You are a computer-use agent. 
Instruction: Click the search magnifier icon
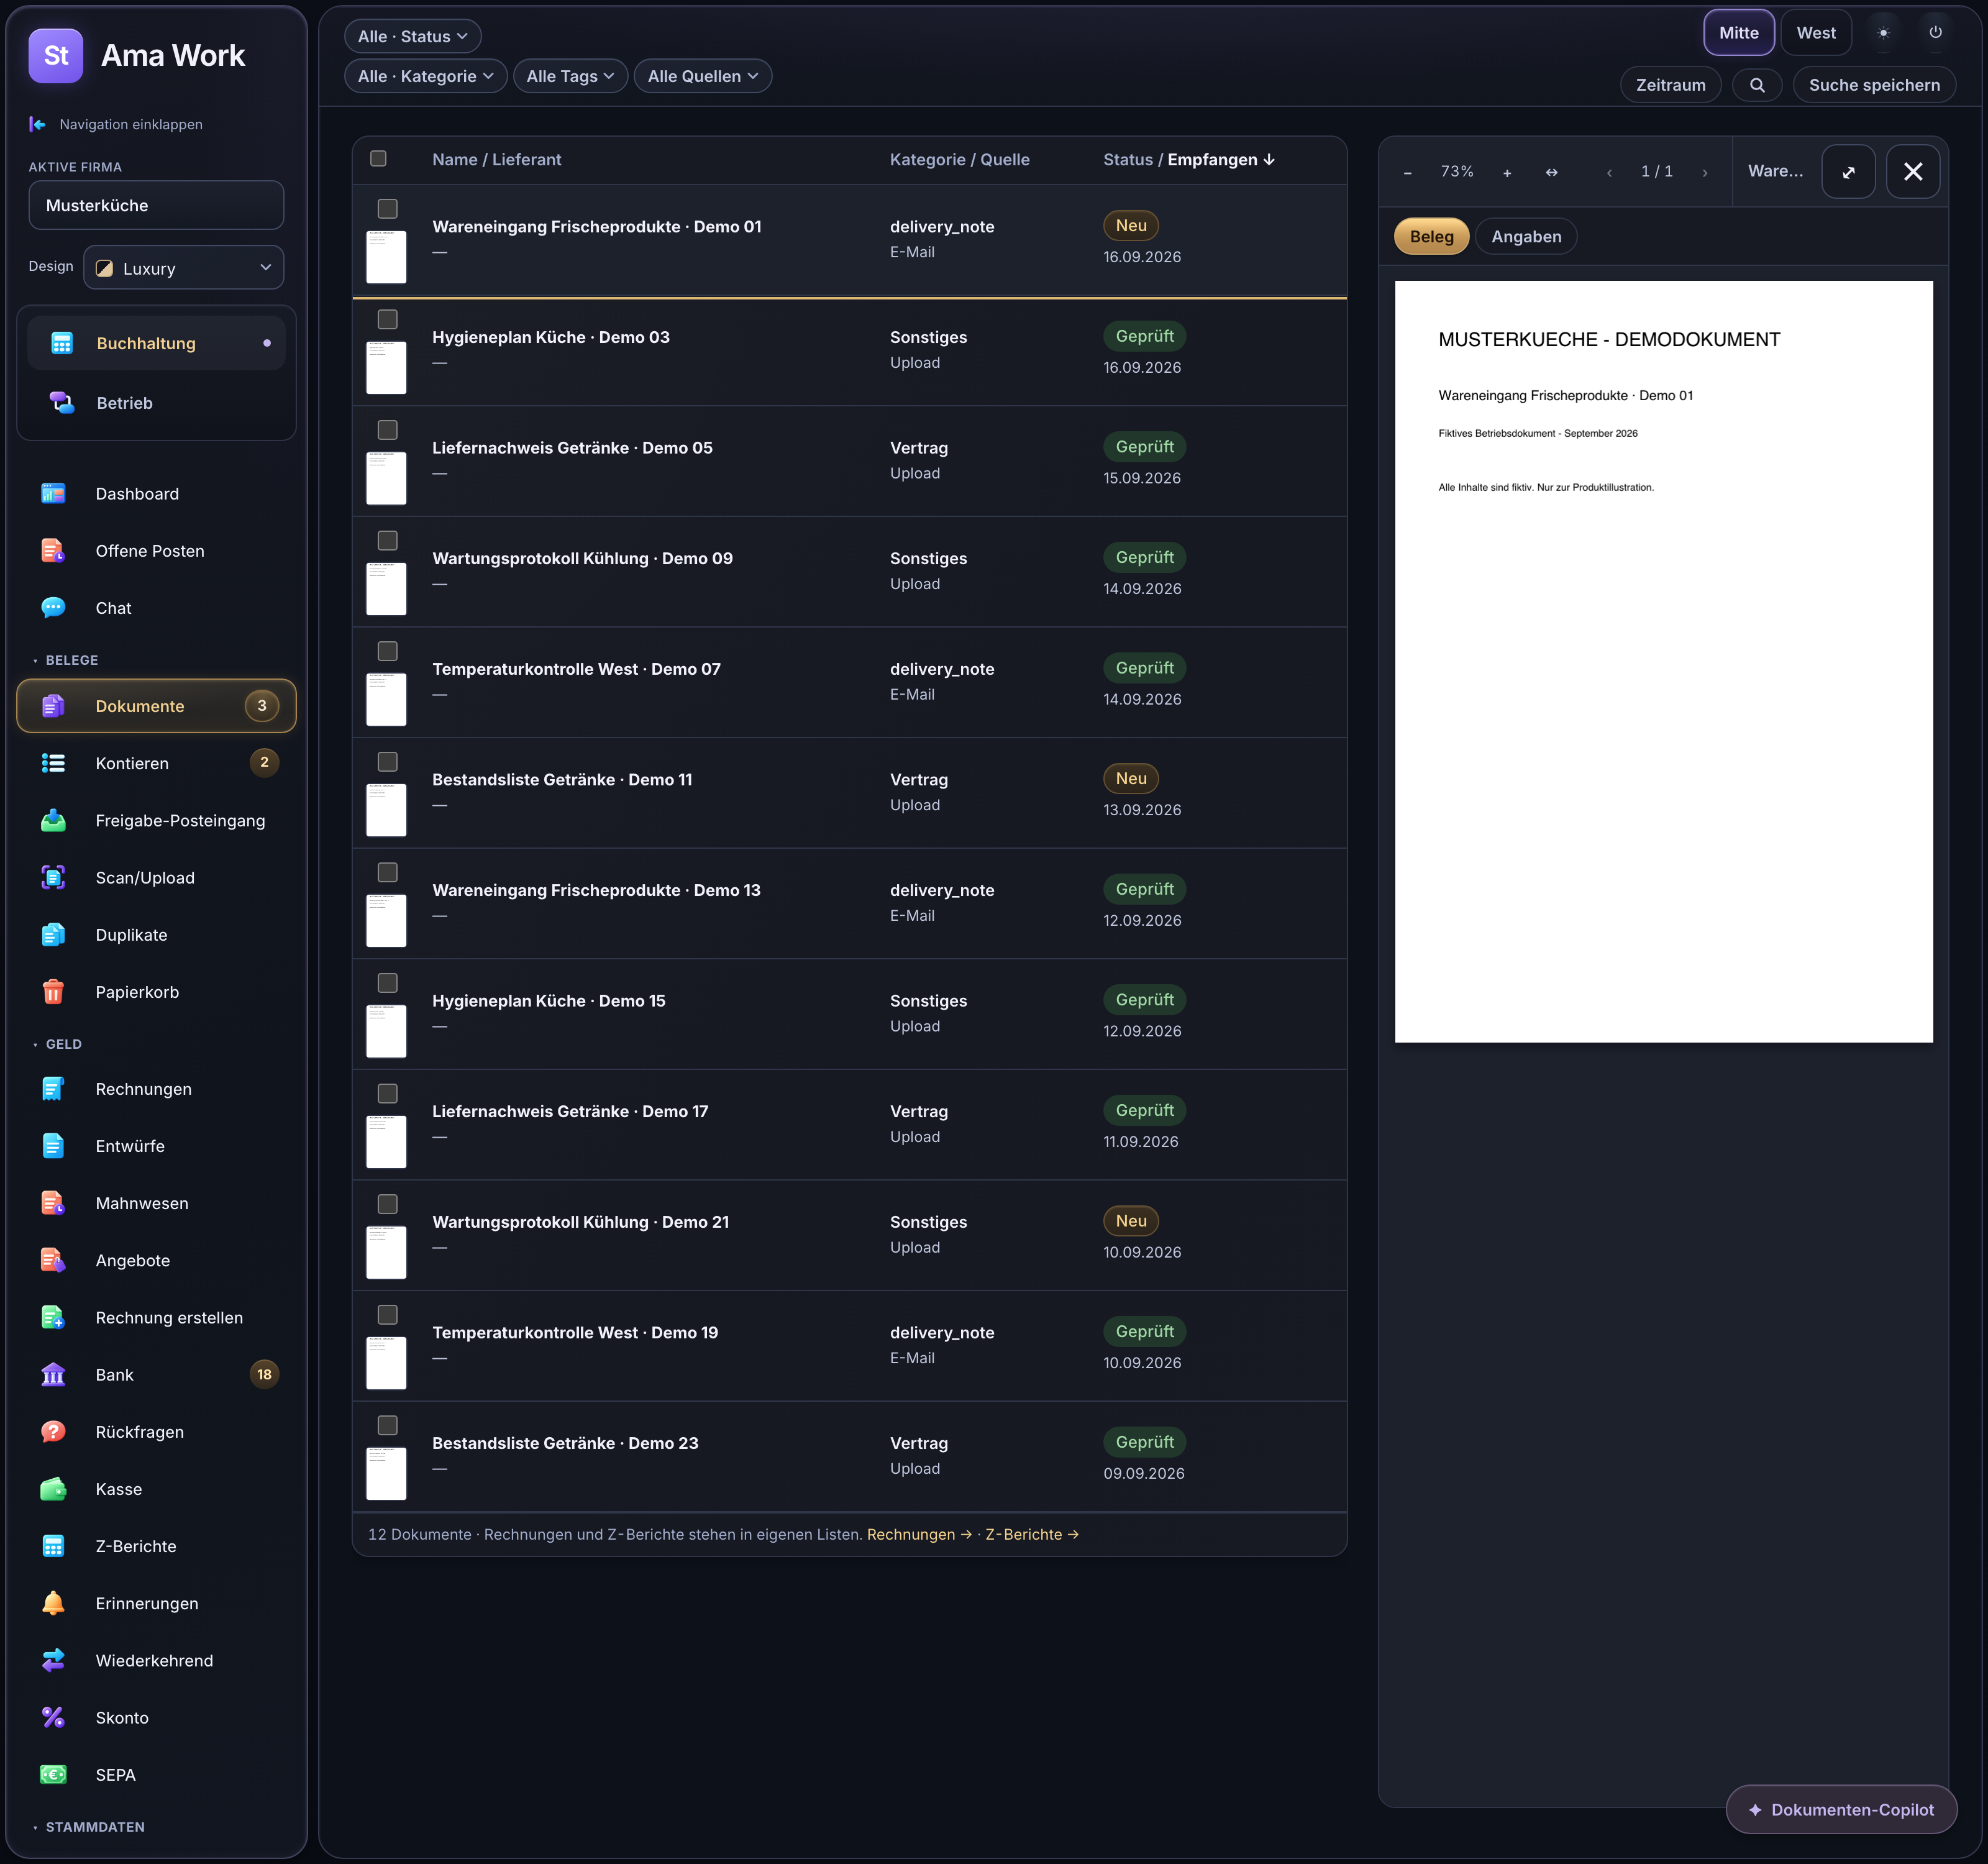pyautogui.click(x=1757, y=85)
